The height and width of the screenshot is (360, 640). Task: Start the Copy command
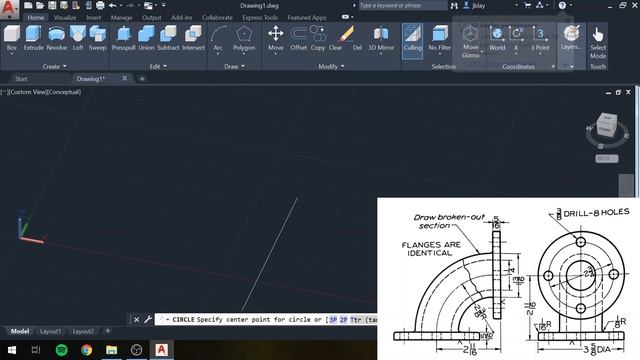[x=318, y=38]
